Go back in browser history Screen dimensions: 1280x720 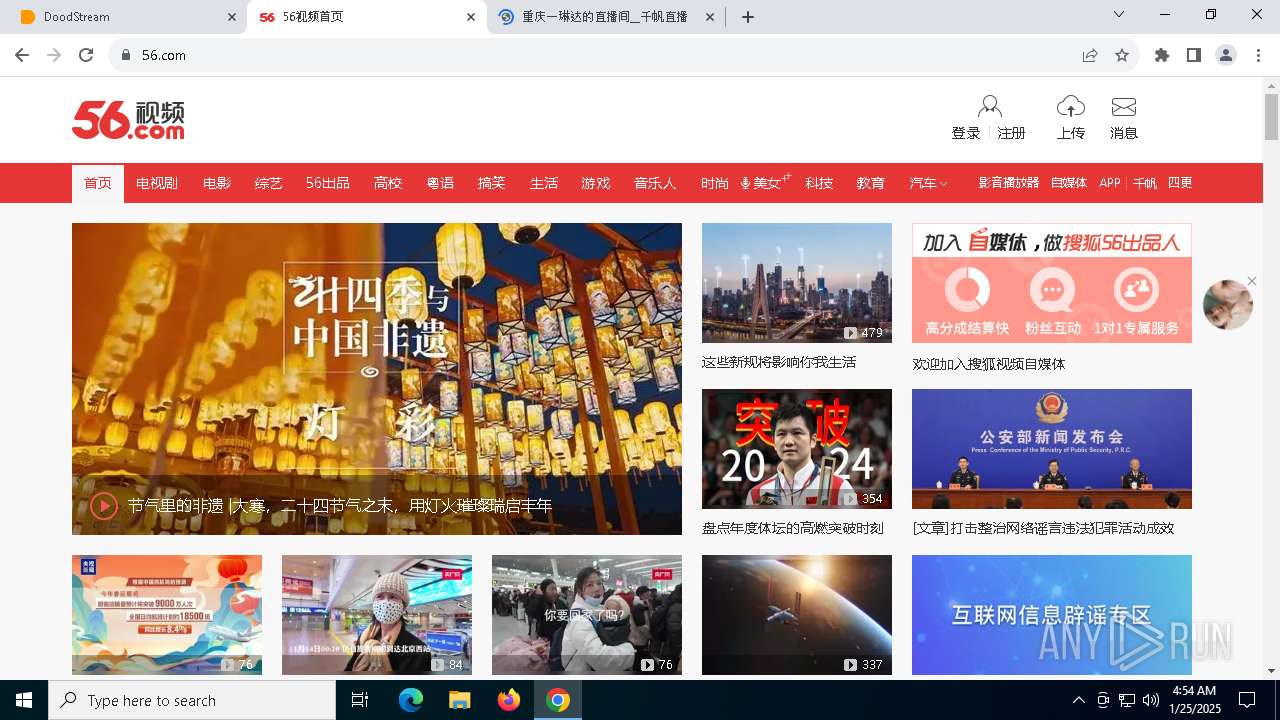(x=22, y=55)
